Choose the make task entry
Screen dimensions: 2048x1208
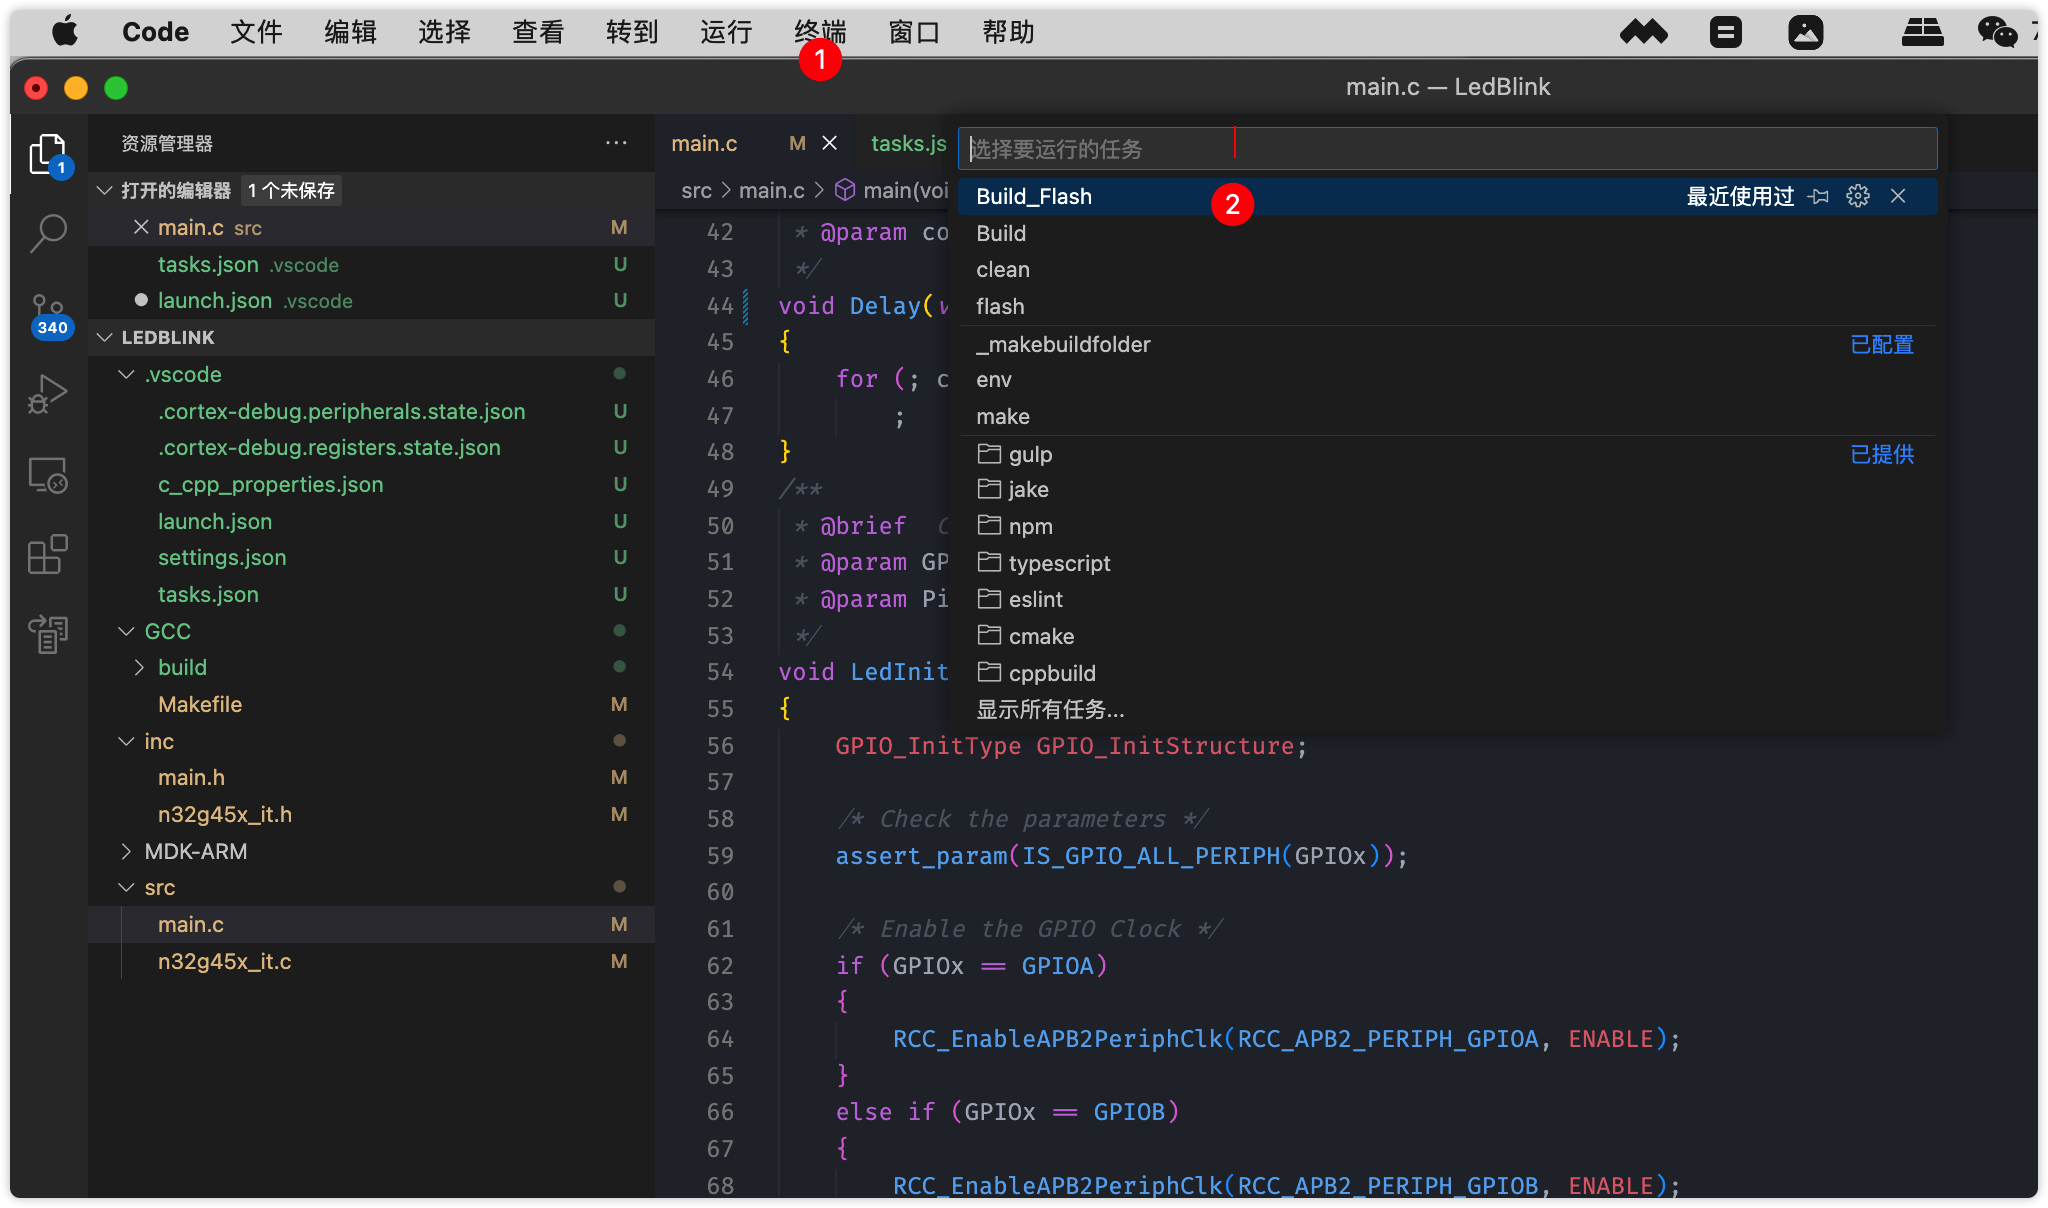1446,416
